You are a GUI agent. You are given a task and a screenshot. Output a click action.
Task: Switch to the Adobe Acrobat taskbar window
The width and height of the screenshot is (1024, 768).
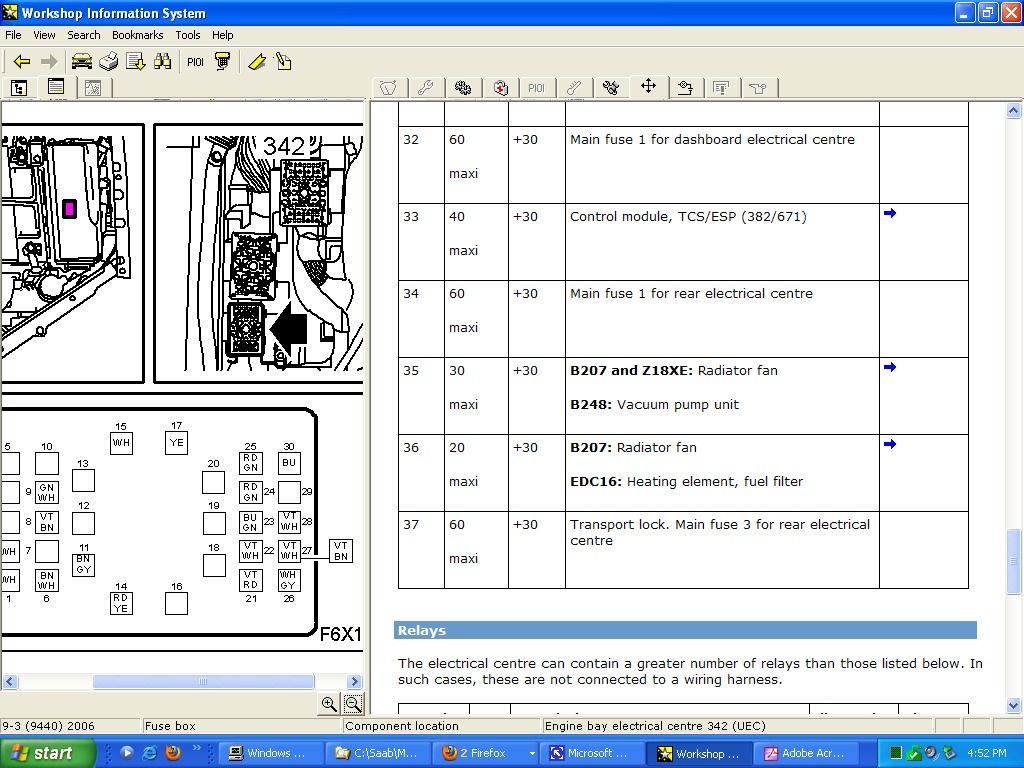(807, 753)
